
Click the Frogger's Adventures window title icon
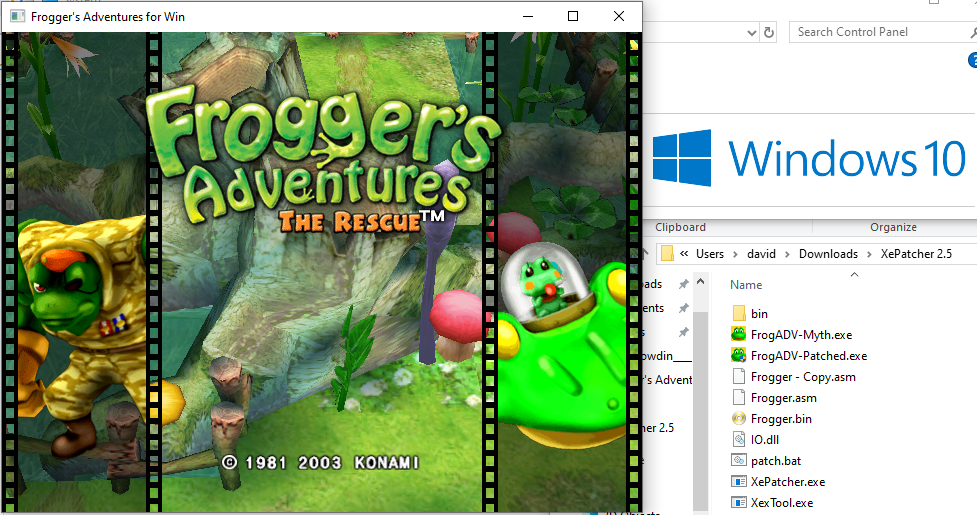17,17
